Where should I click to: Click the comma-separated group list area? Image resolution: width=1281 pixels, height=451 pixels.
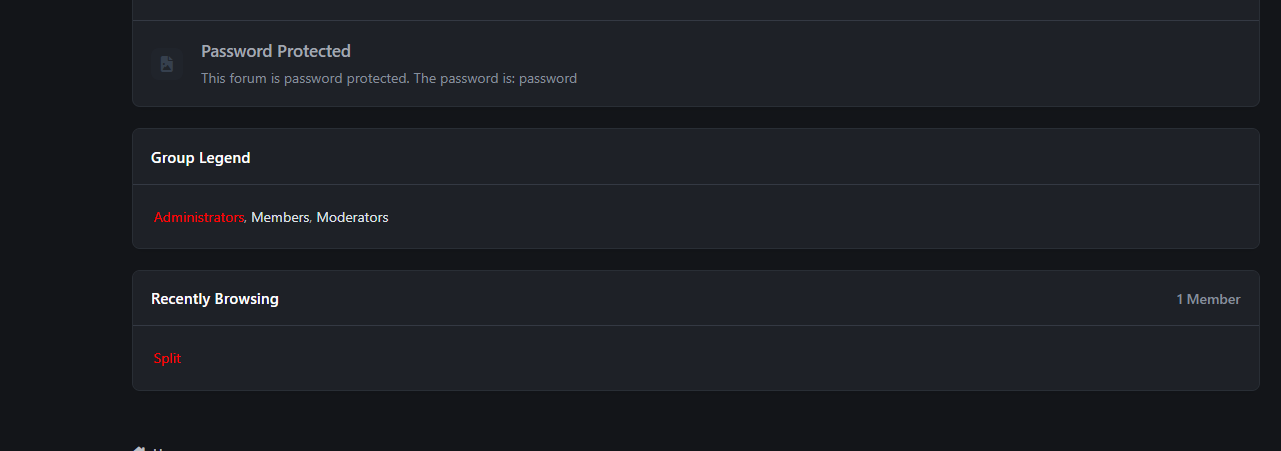pyautogui.click(x=696, y=217)
